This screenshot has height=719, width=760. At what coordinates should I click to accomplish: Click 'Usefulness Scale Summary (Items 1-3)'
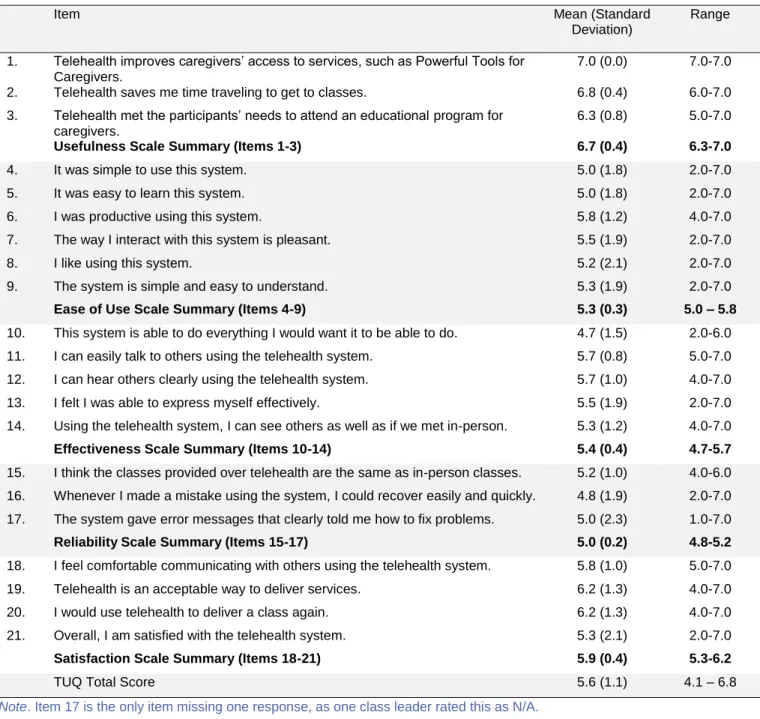point(177,146)
